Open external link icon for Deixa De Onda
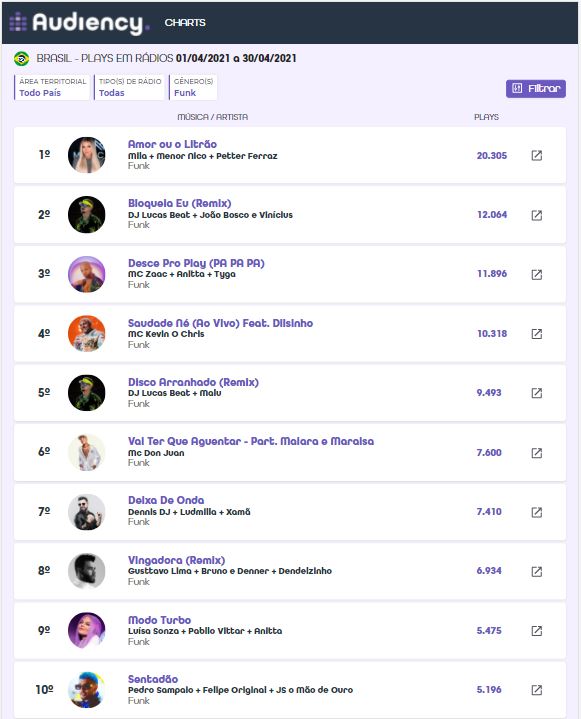 coord(537,512)
